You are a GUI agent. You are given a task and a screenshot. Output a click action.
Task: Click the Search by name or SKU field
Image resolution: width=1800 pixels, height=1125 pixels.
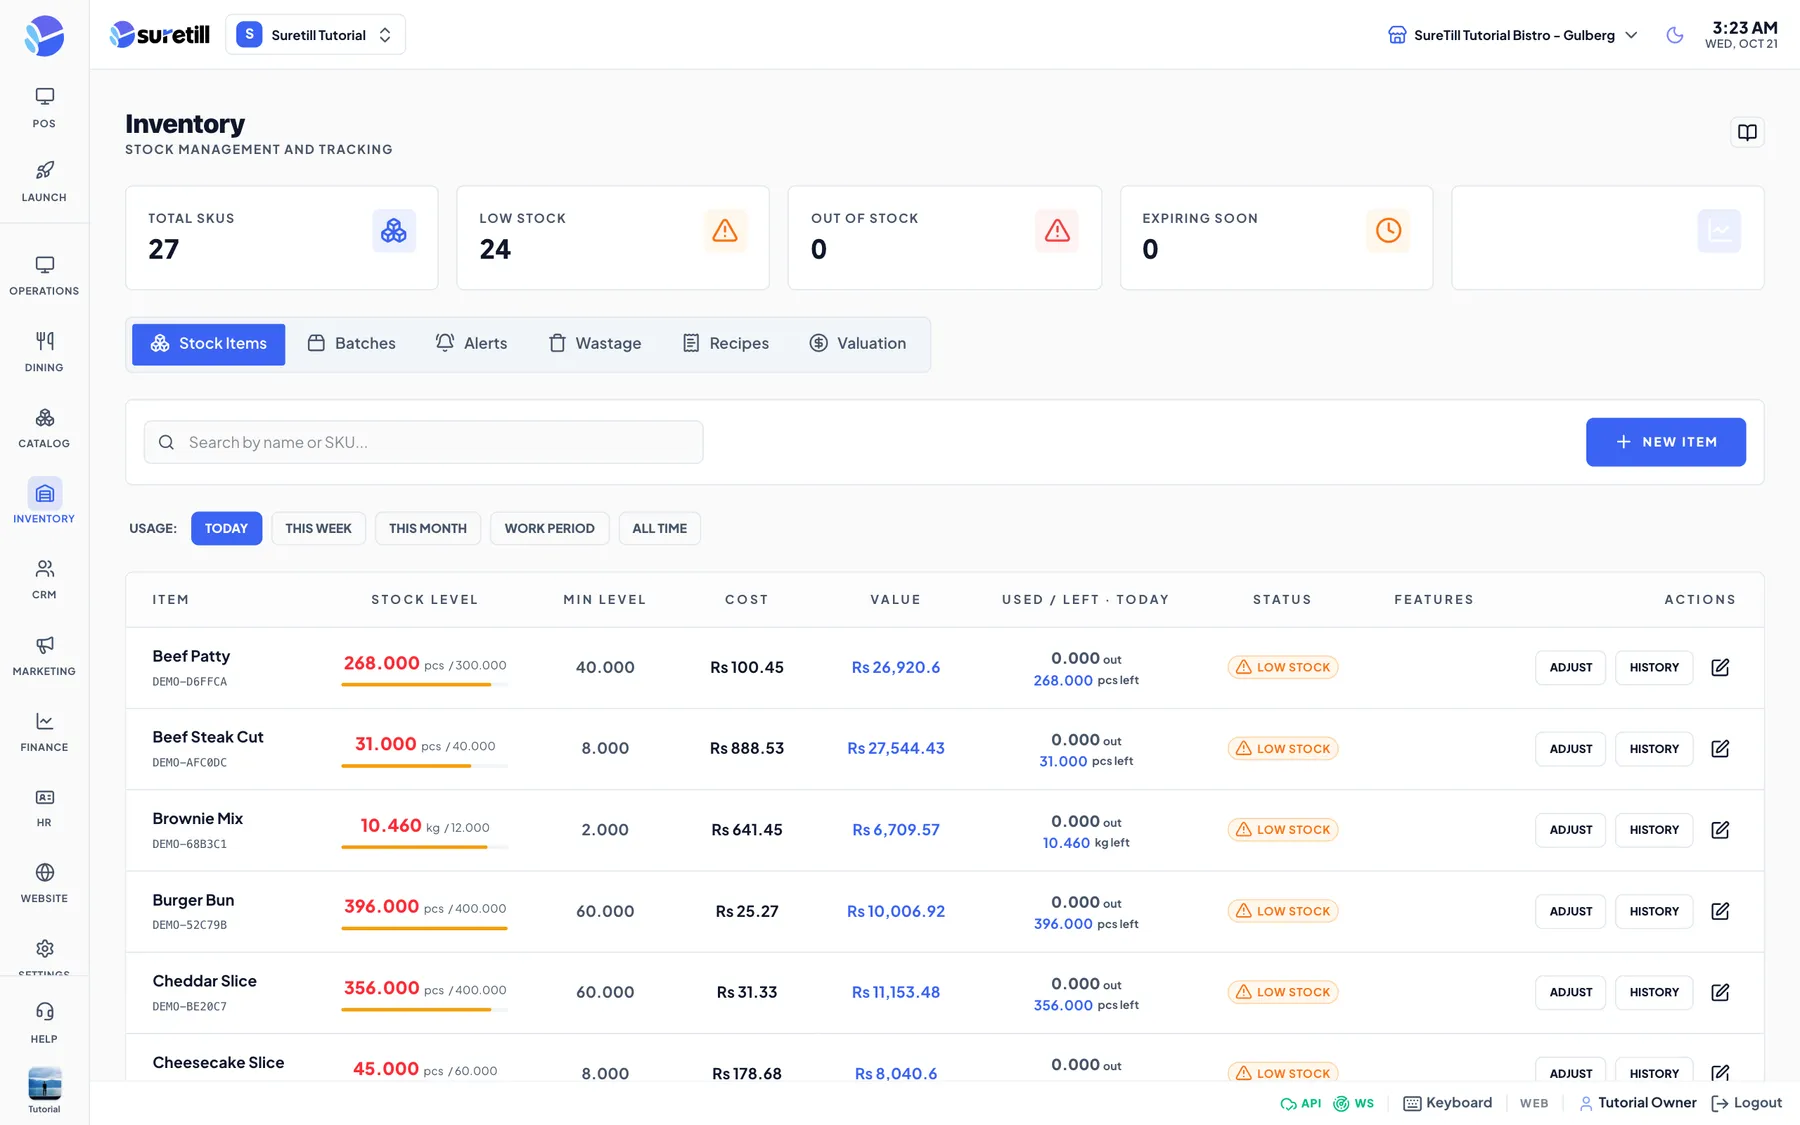pyautogui.click(x=423, y=442)
